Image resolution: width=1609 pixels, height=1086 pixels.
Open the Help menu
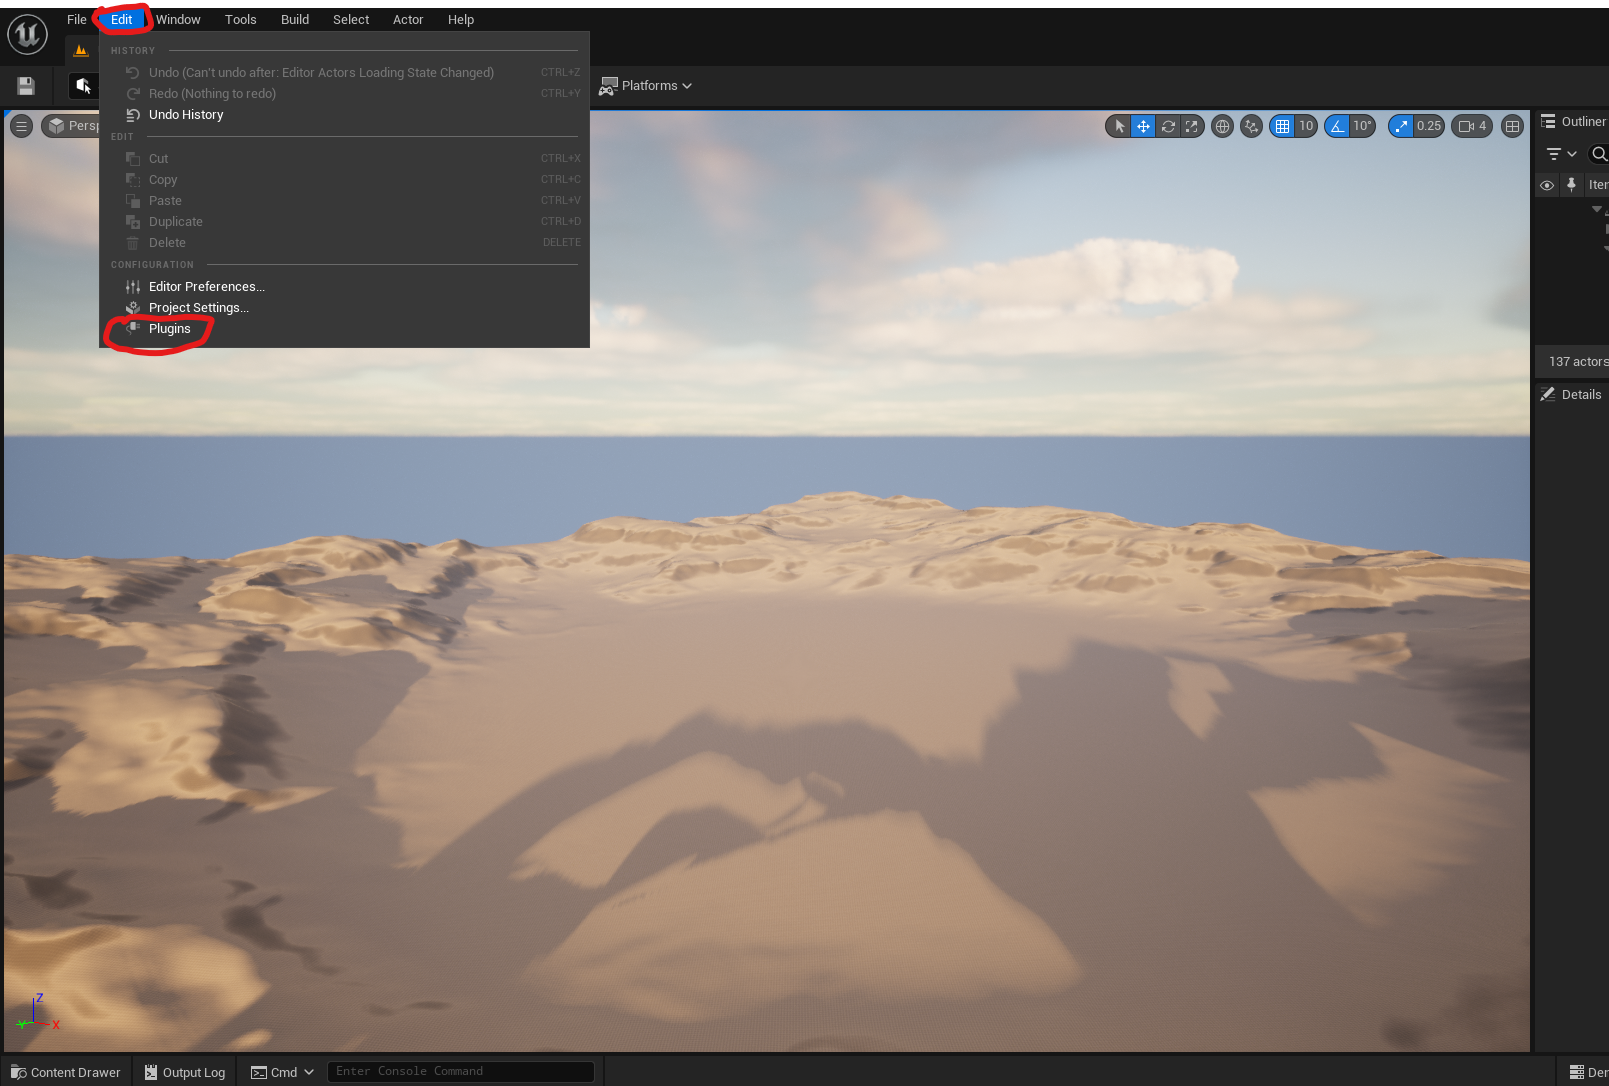(461, 20)
